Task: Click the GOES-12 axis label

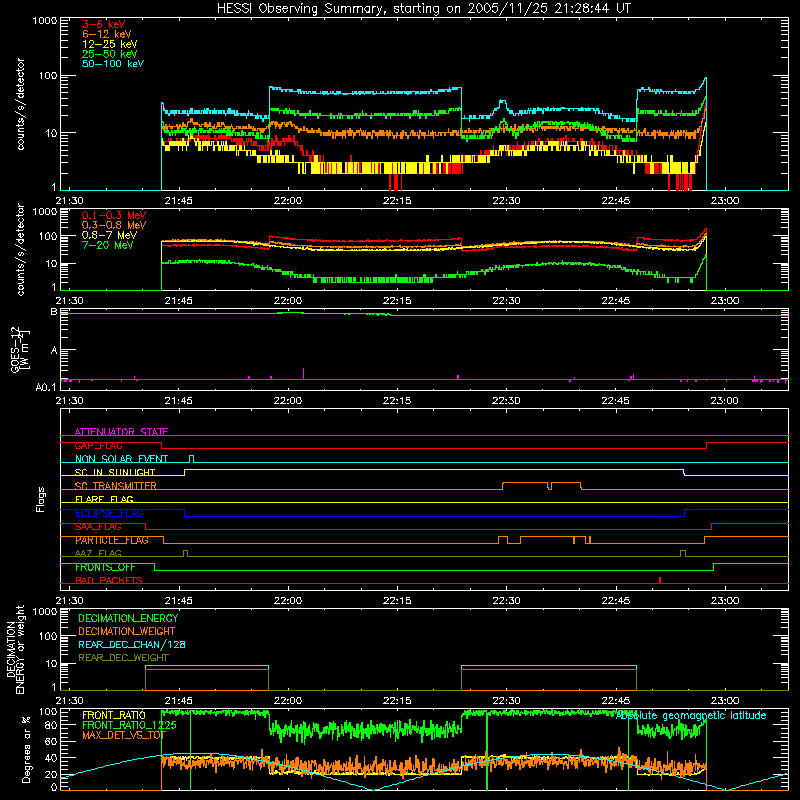Action: click(20, 349)
